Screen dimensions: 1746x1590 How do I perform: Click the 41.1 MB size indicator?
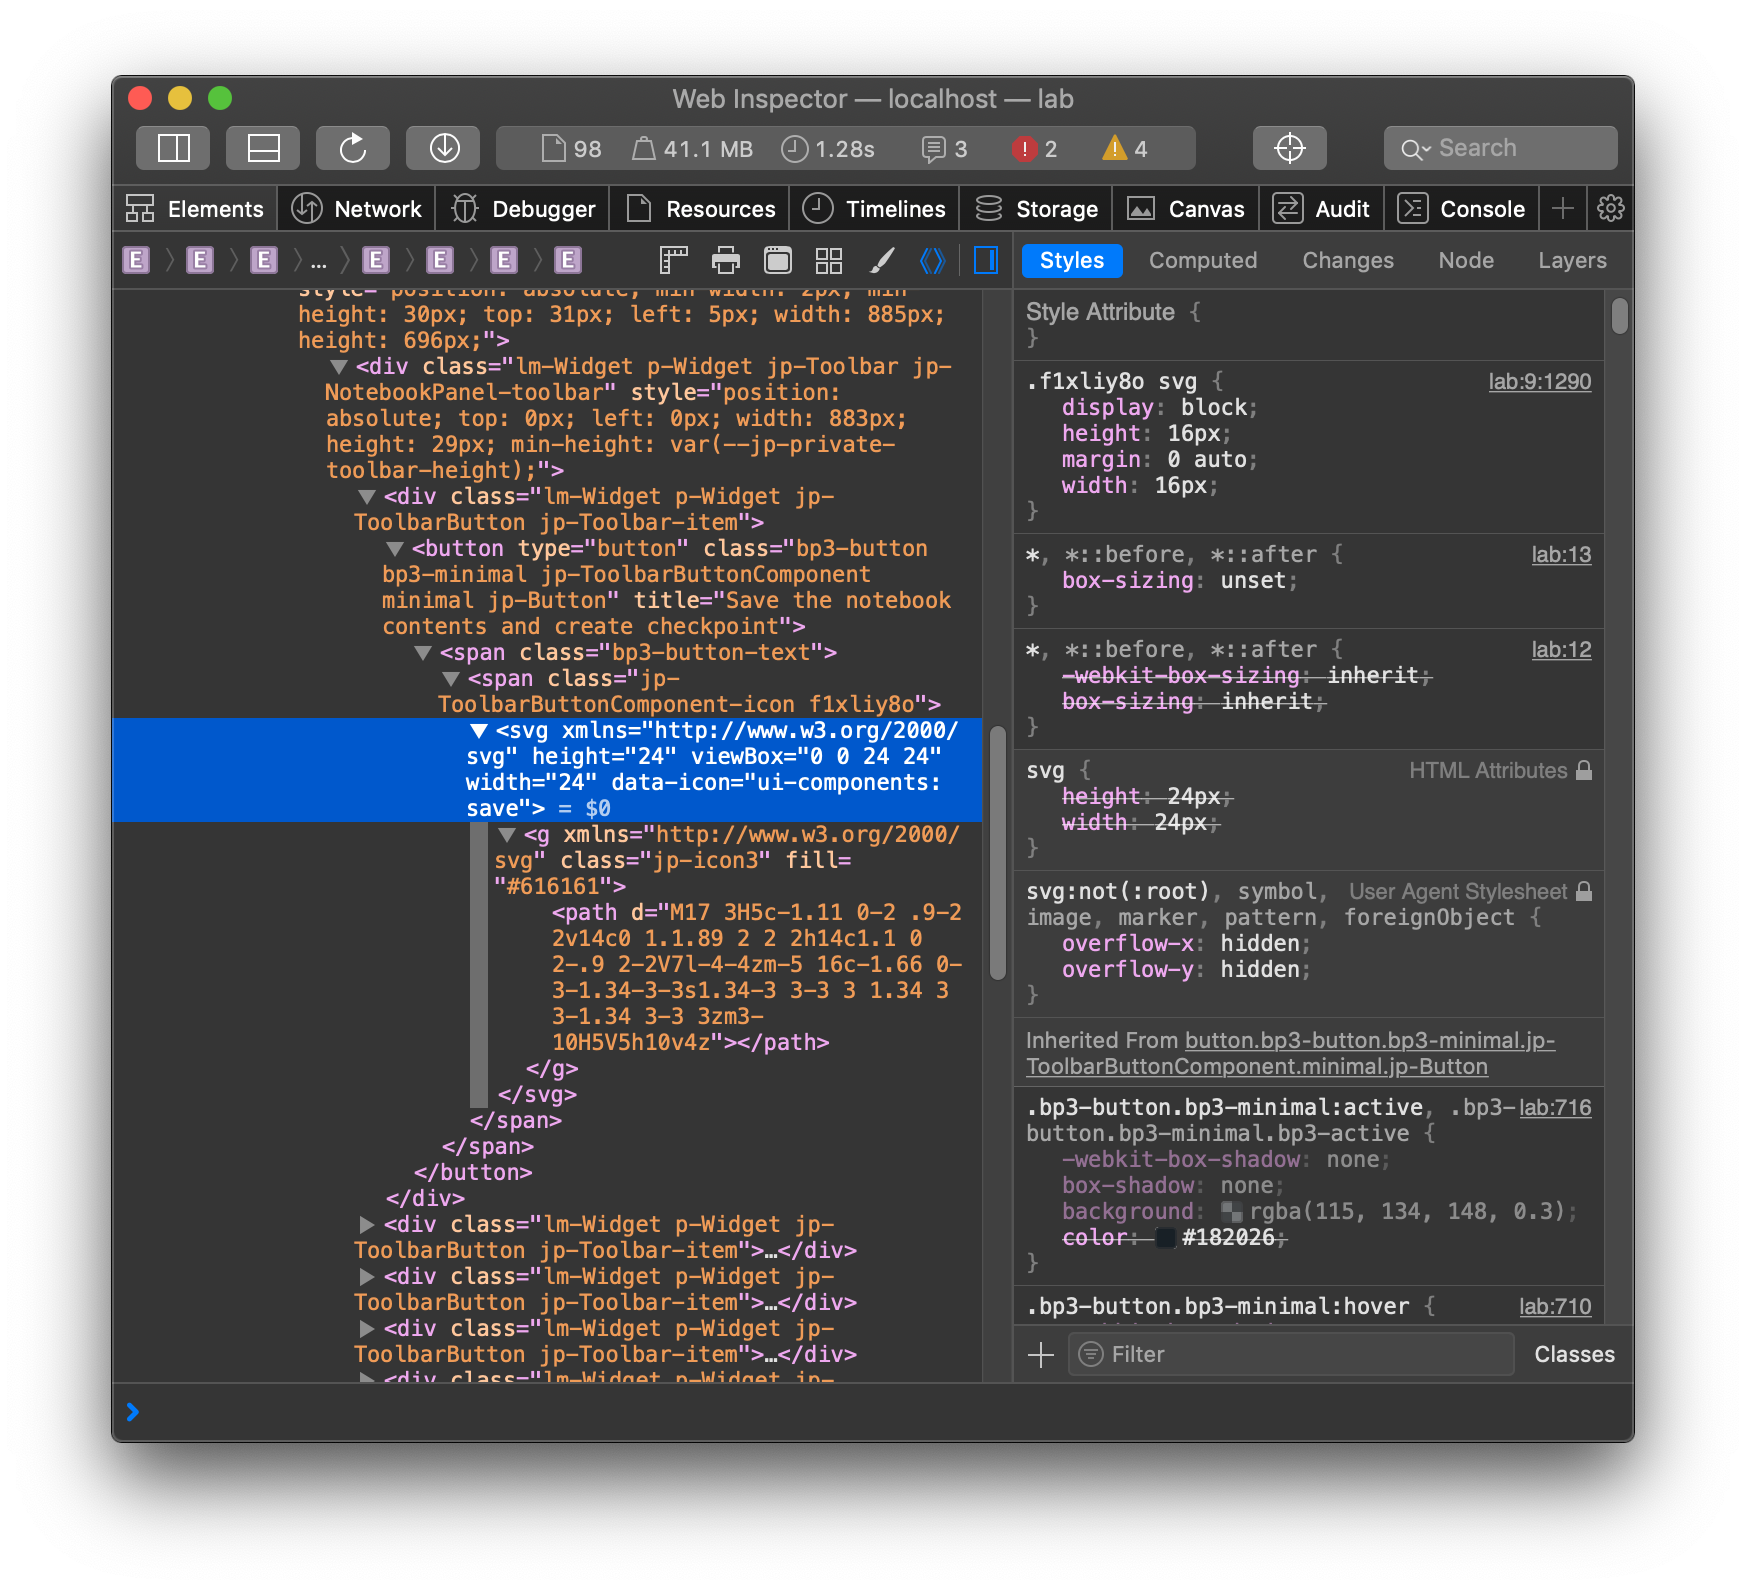(693, 149)
